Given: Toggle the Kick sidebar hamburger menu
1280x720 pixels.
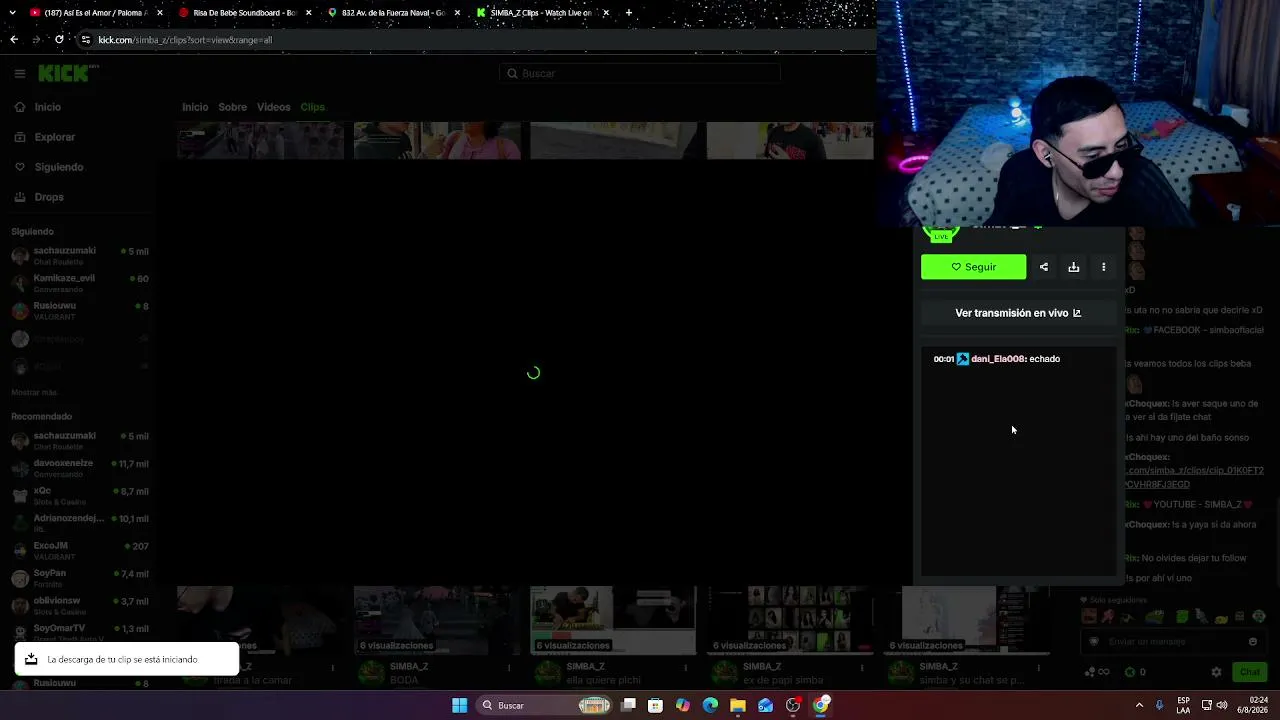Looking at the screenshot, I should click(x=19, y=73).
